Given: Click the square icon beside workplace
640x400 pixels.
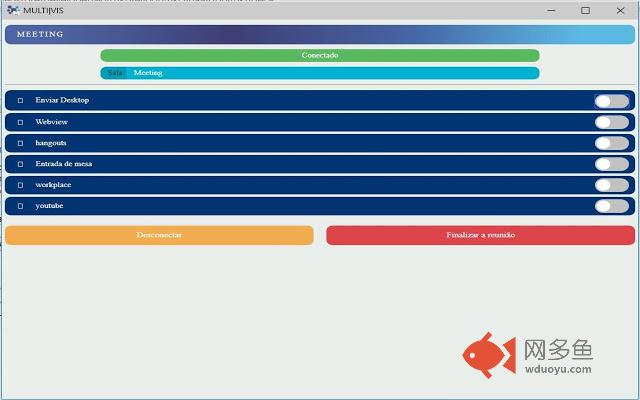Looking at the screenshot, I should [x=20, y=185].
